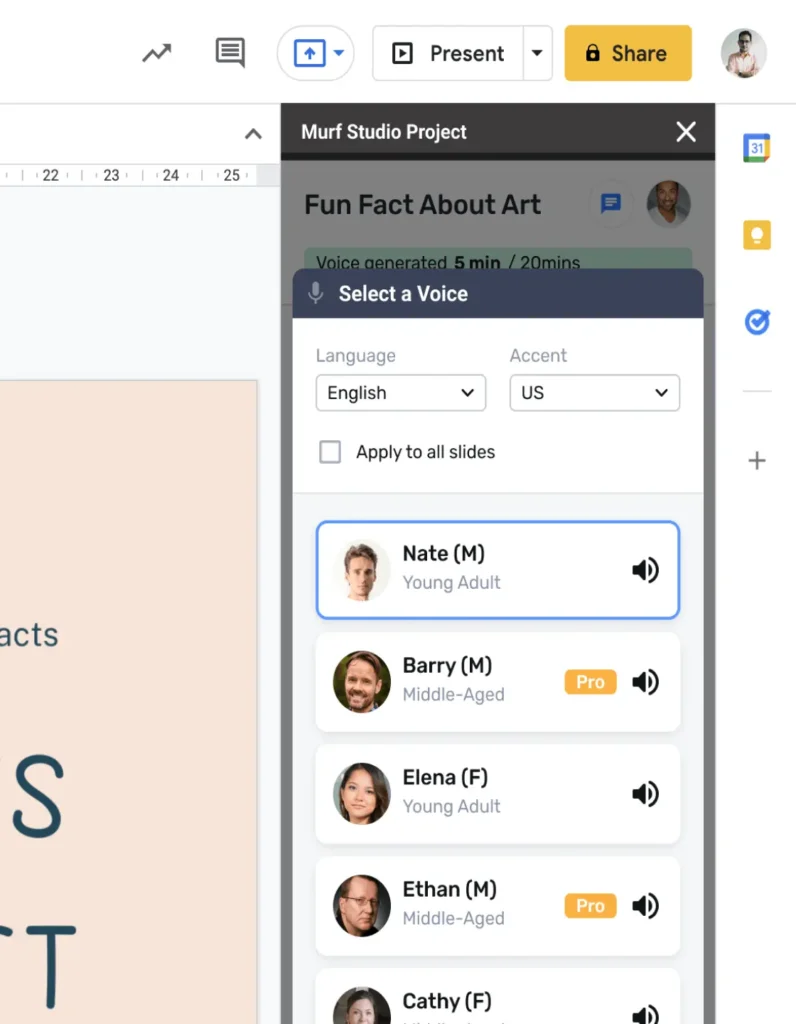Viewport: 796px width, 1024px height.
Task: Play Ethan voice preview speaker
Action: click(x=645, y=906)
